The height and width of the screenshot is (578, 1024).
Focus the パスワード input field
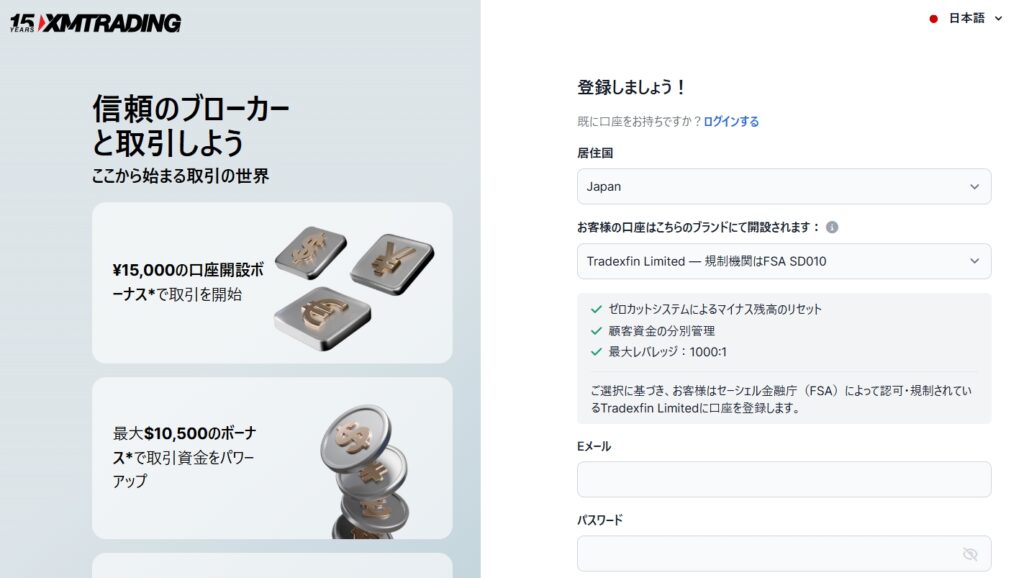coord(784,554)
